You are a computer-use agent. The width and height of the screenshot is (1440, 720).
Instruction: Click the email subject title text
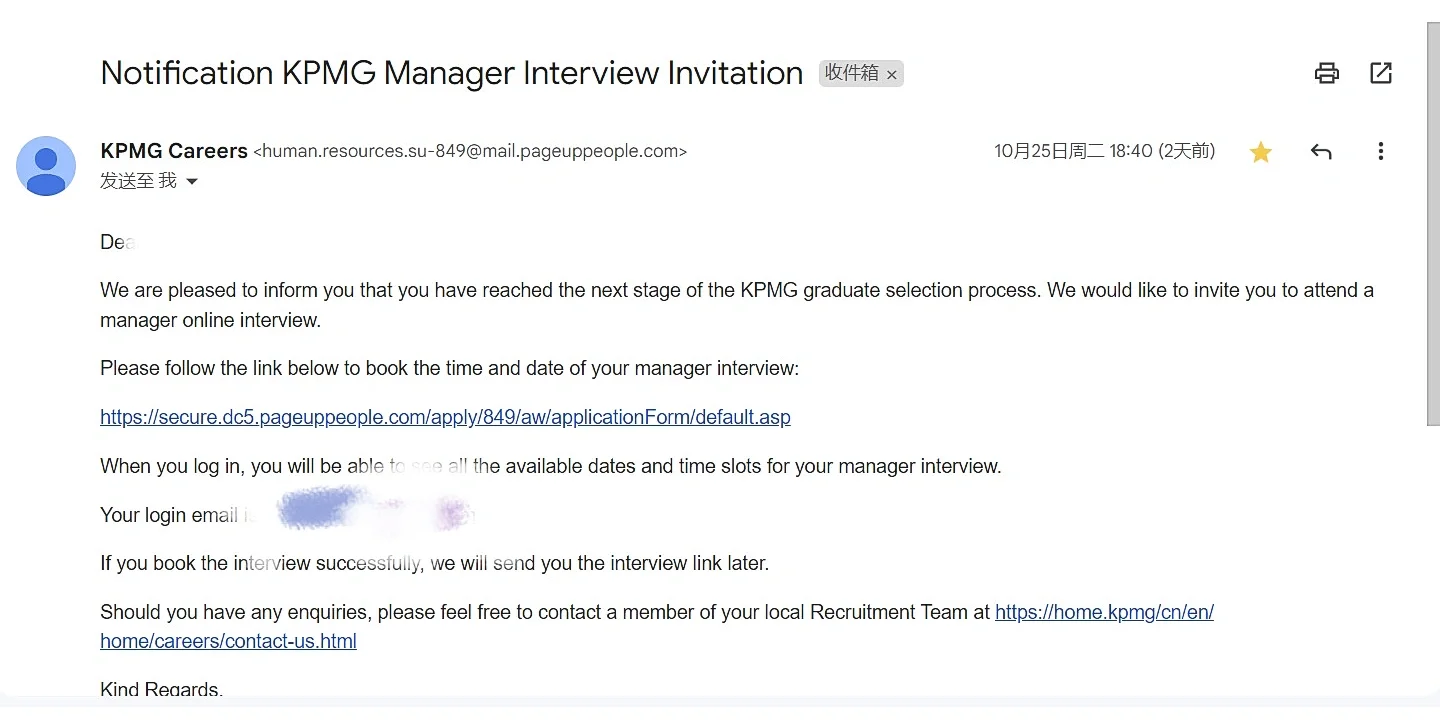(x=452, y=73)
